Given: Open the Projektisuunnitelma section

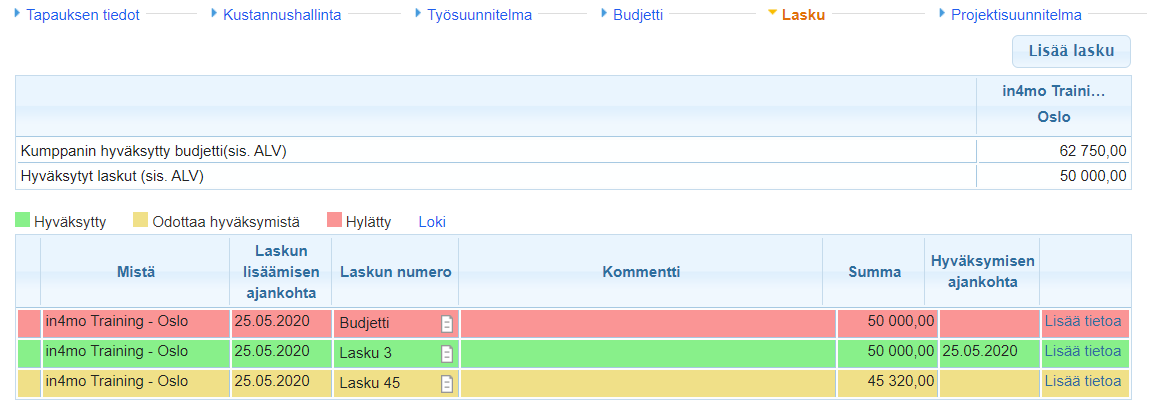Looking at the screenshot, I should click(1015, 15).
